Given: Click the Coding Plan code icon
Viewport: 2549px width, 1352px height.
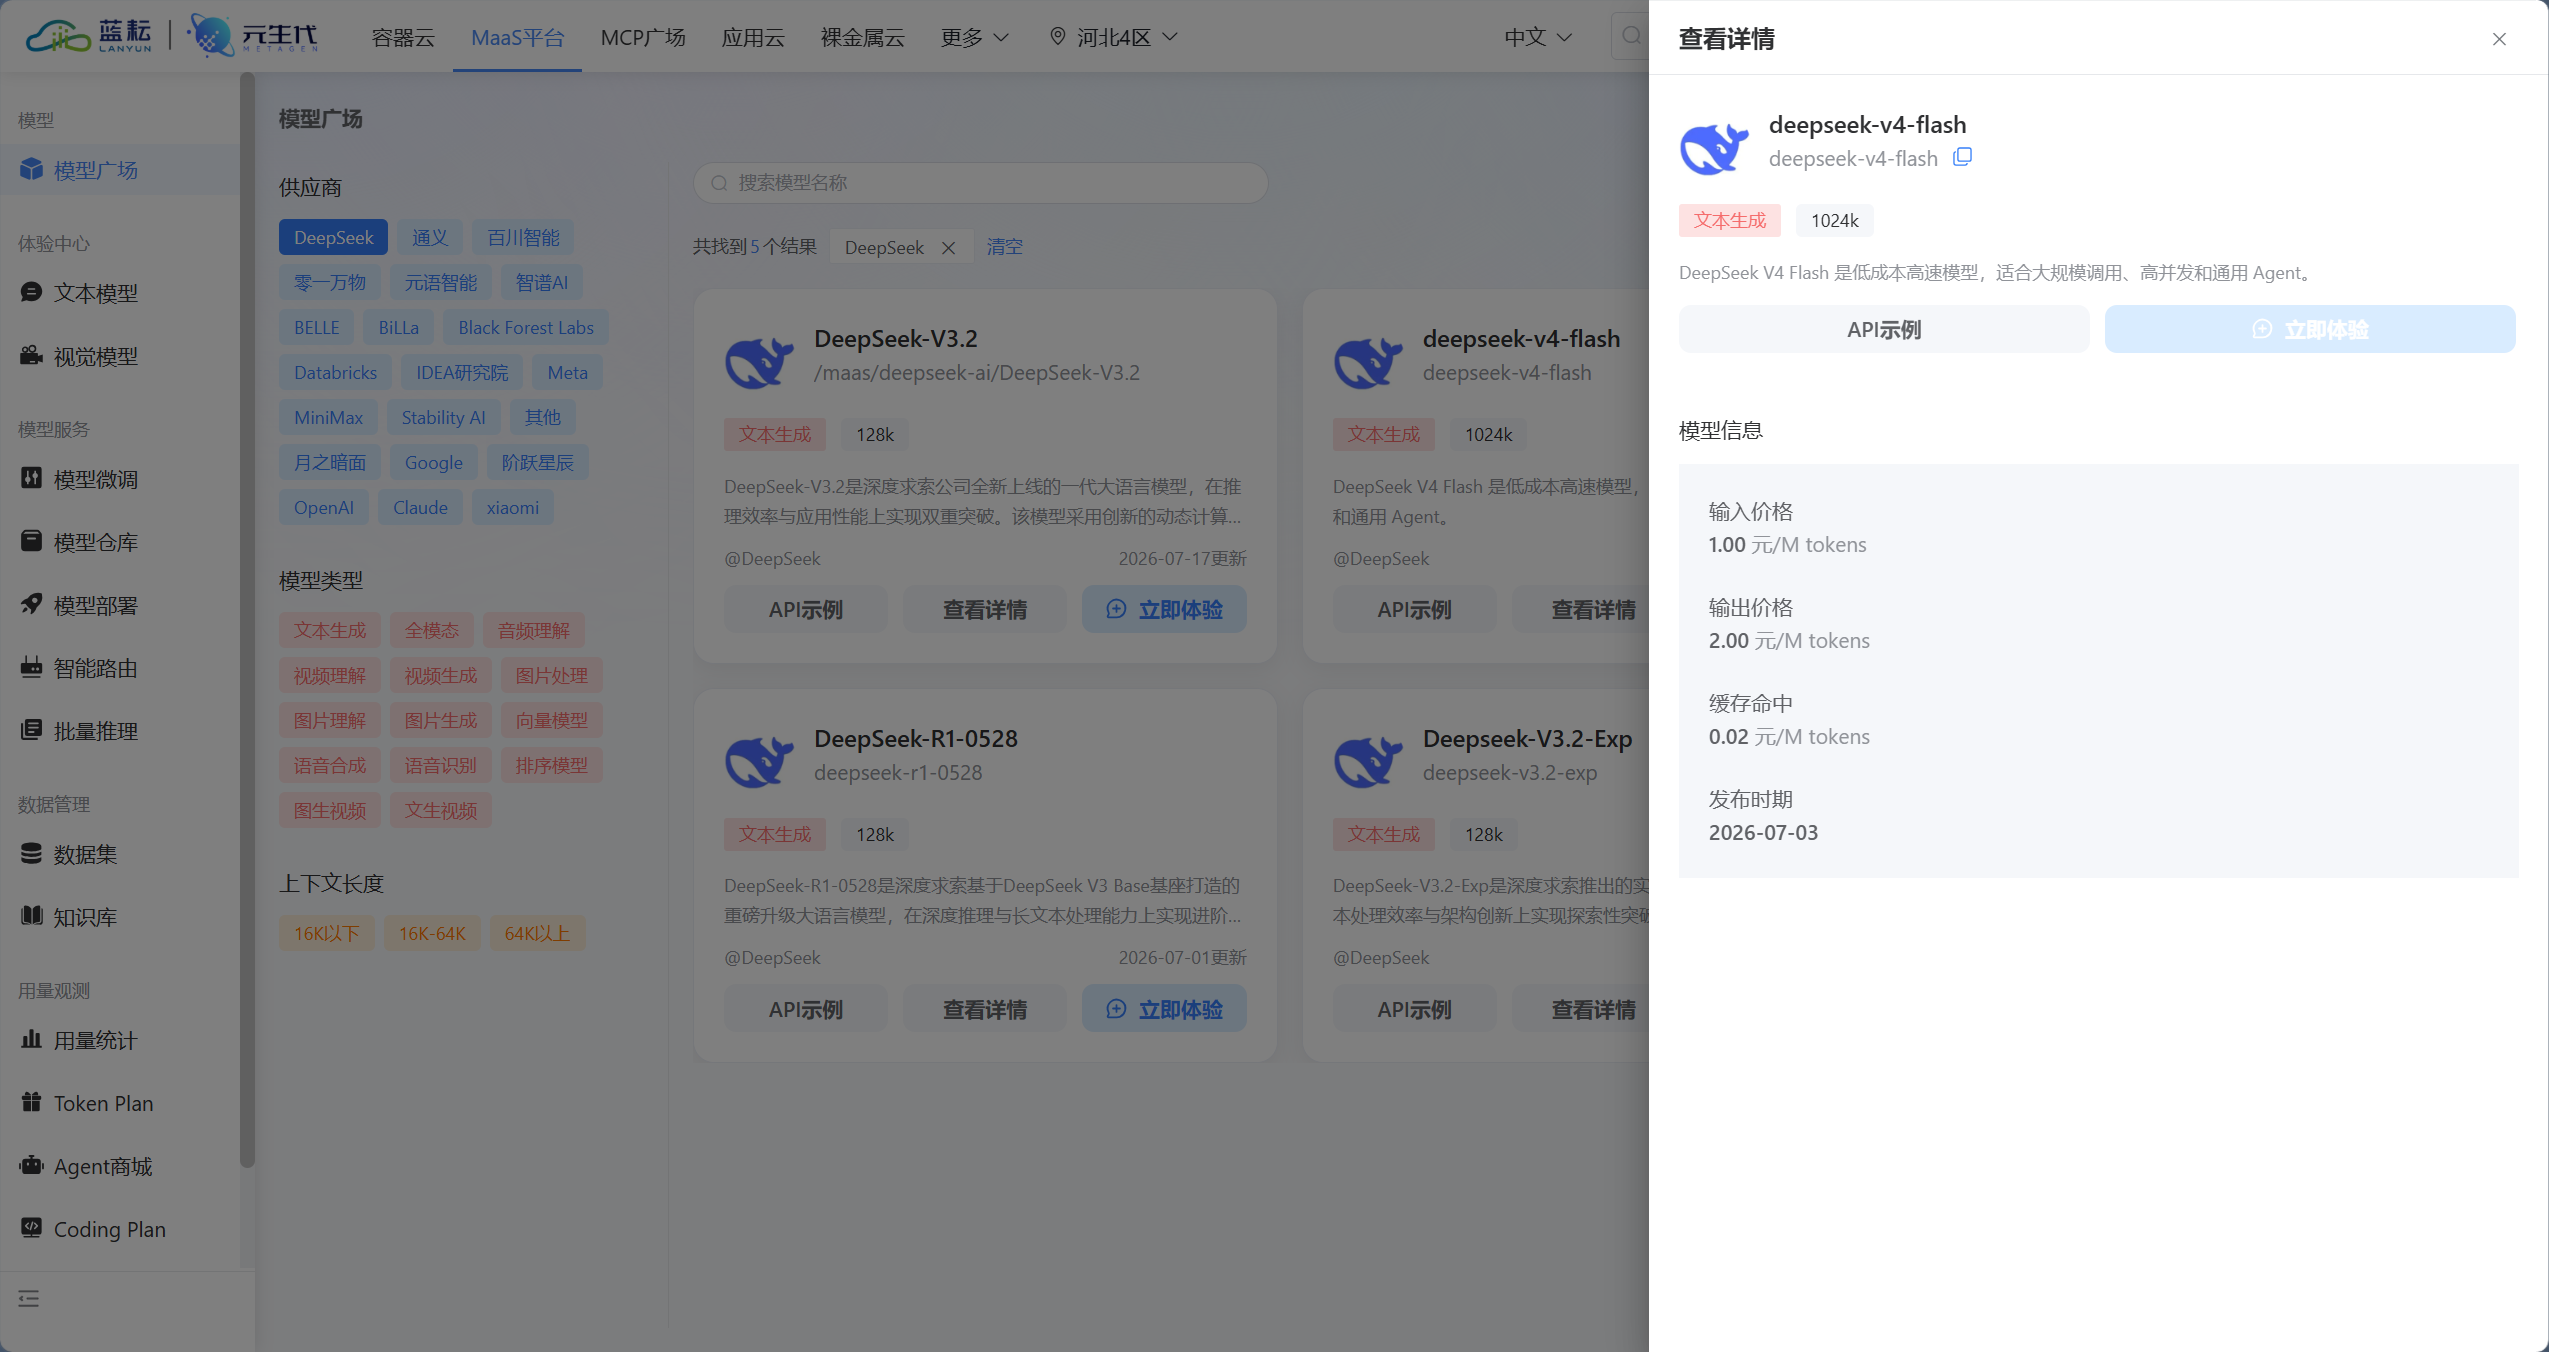Looking at the screenshot, I should point(31,1228).
